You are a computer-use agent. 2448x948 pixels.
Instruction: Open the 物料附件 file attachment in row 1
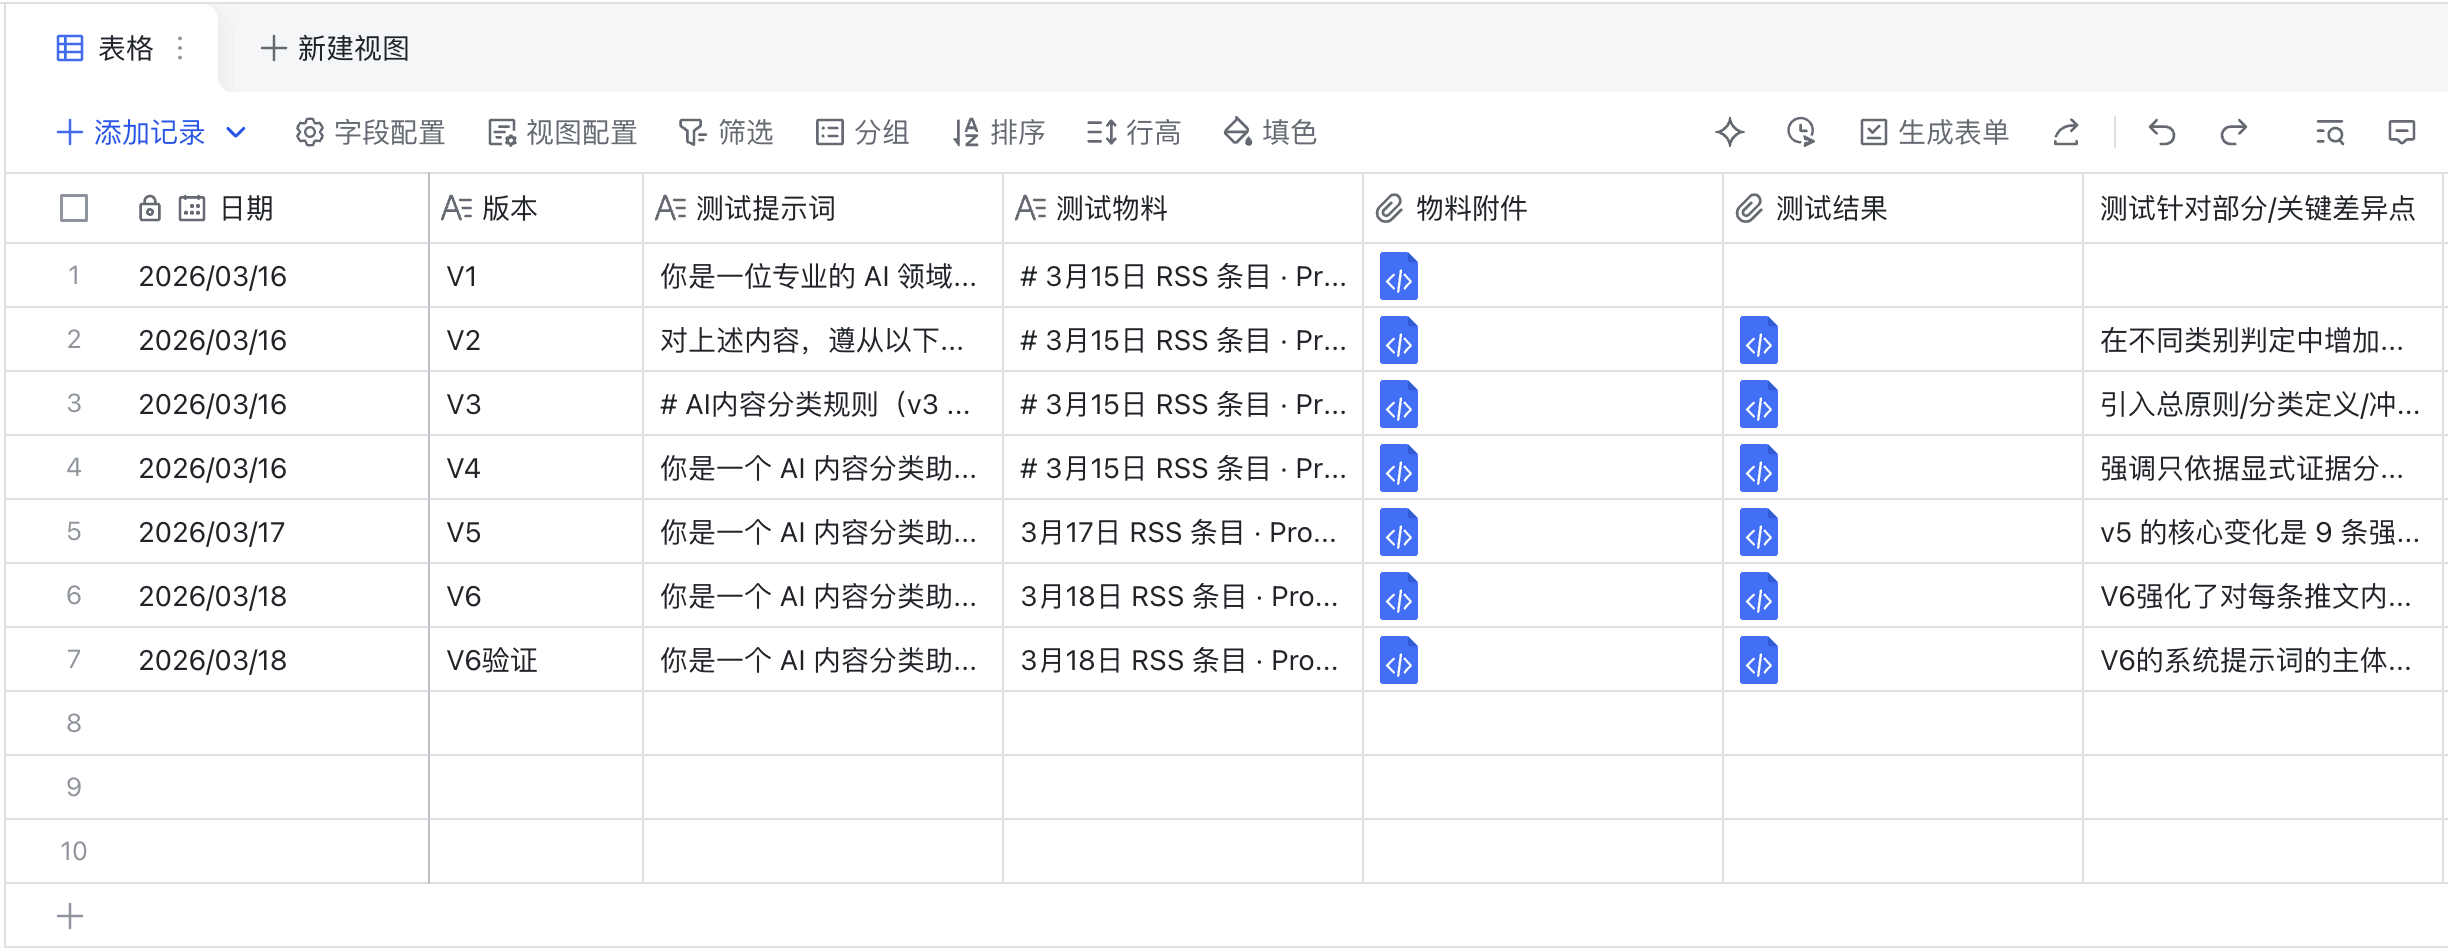click(x=1399, y=277)
